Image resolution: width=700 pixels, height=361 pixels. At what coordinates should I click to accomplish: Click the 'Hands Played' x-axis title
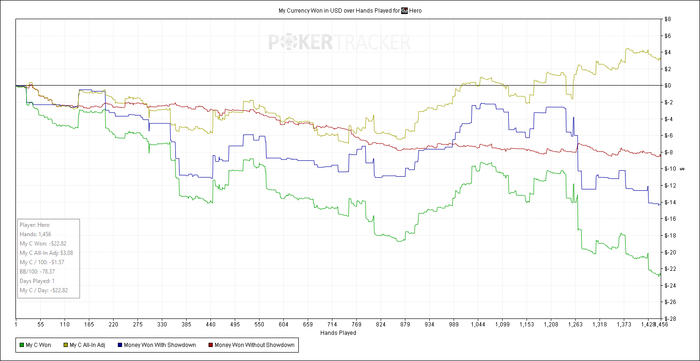pos(338,332)
